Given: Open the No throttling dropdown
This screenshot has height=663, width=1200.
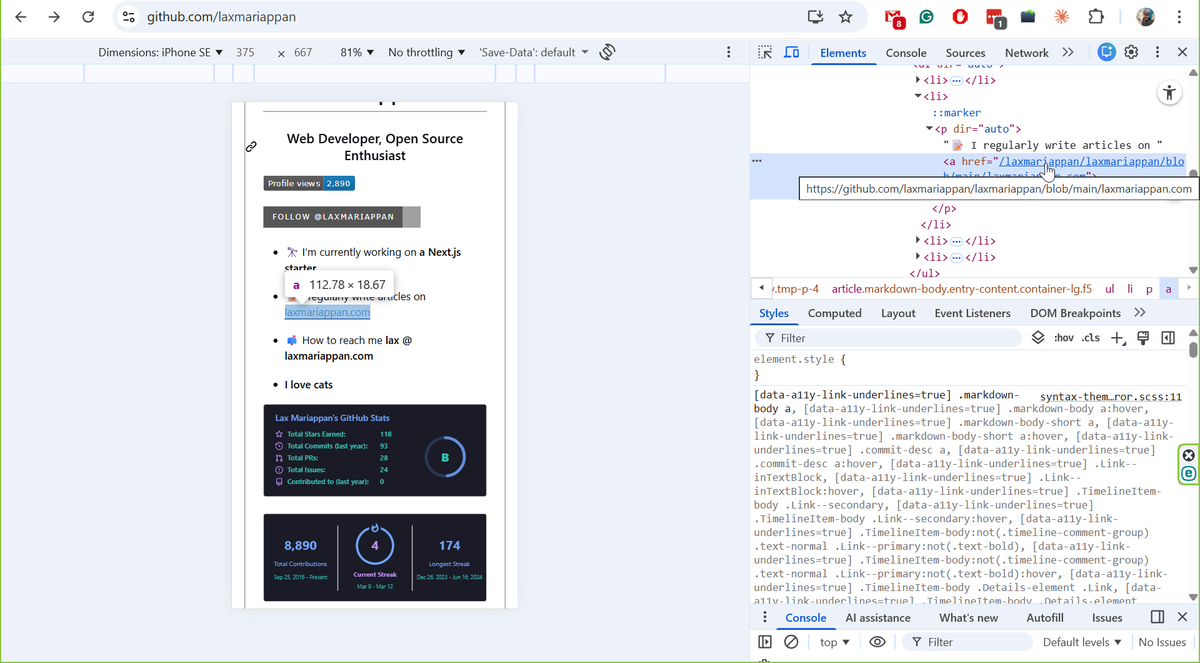Looking at the screenshot, I should coord(427,52).
